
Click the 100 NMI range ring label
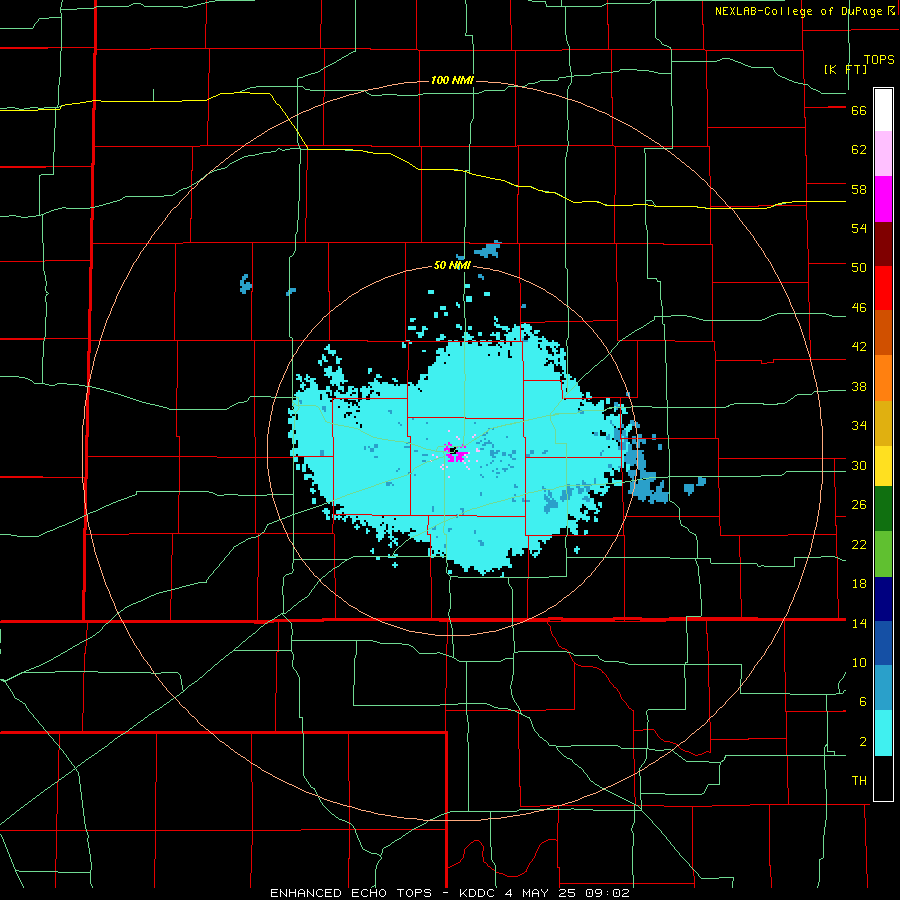452,80
